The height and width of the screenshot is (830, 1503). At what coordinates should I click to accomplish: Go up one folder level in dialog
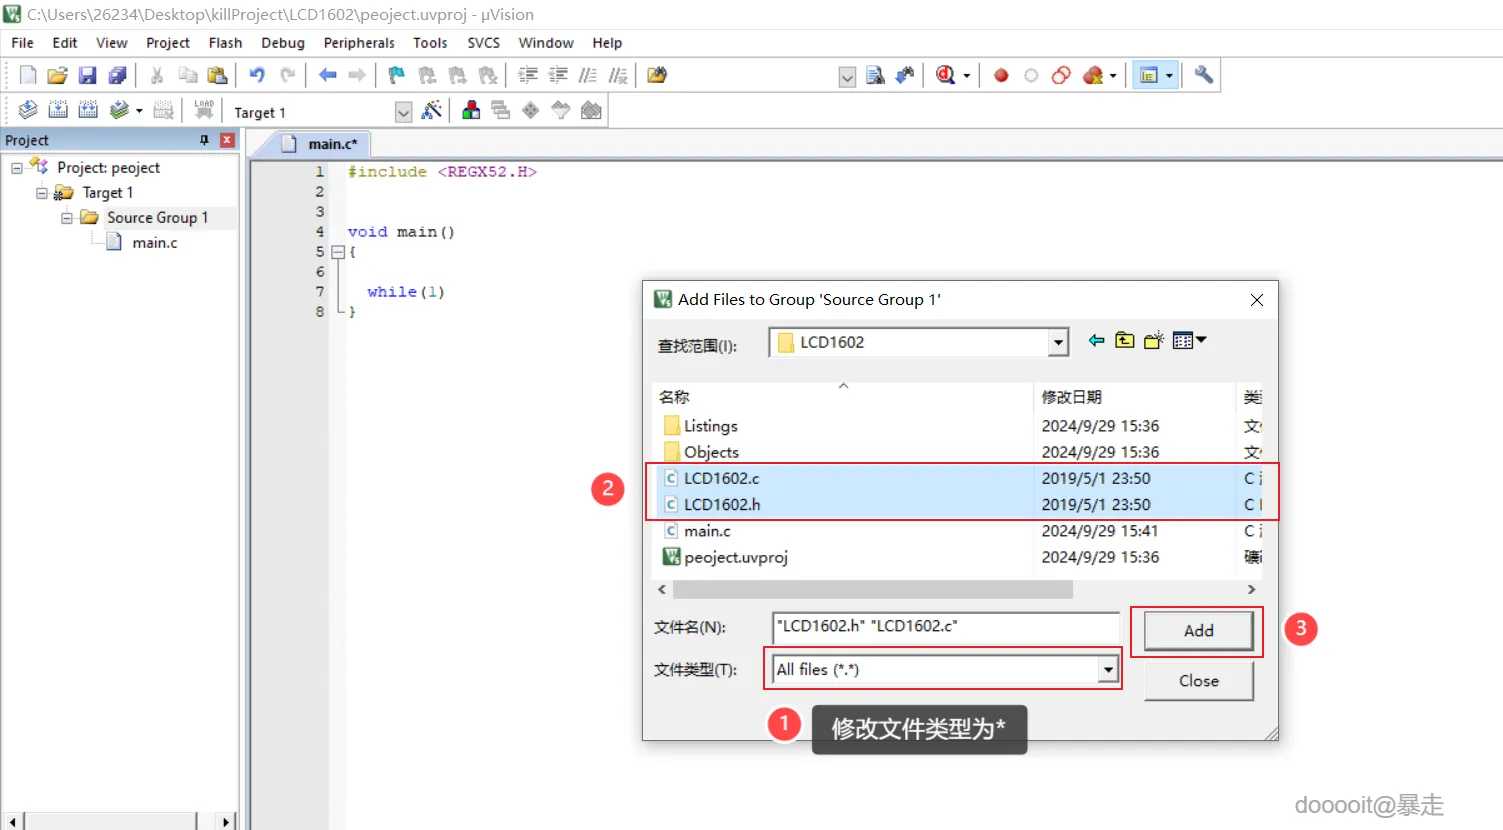pos(1125,340)
